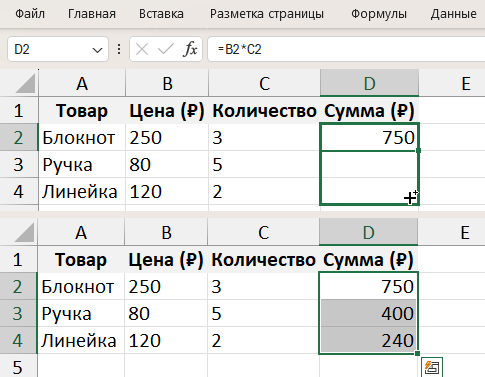Expand the Name Box dropdown arrow
Viewport: 485px width, 377px height.
pos(97,50)
